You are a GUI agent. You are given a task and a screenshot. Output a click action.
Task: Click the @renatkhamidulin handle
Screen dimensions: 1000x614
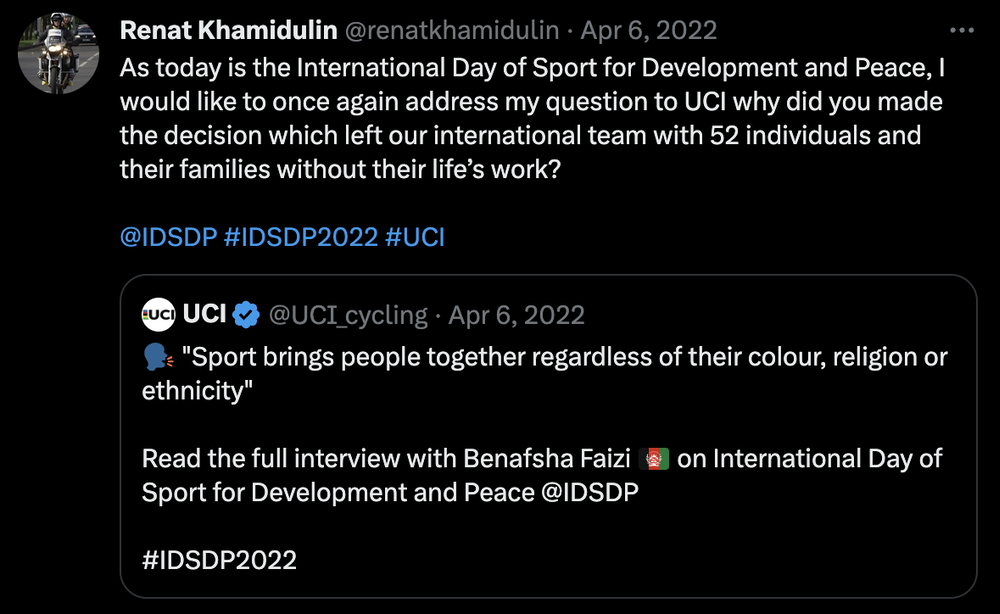(452, 30)
